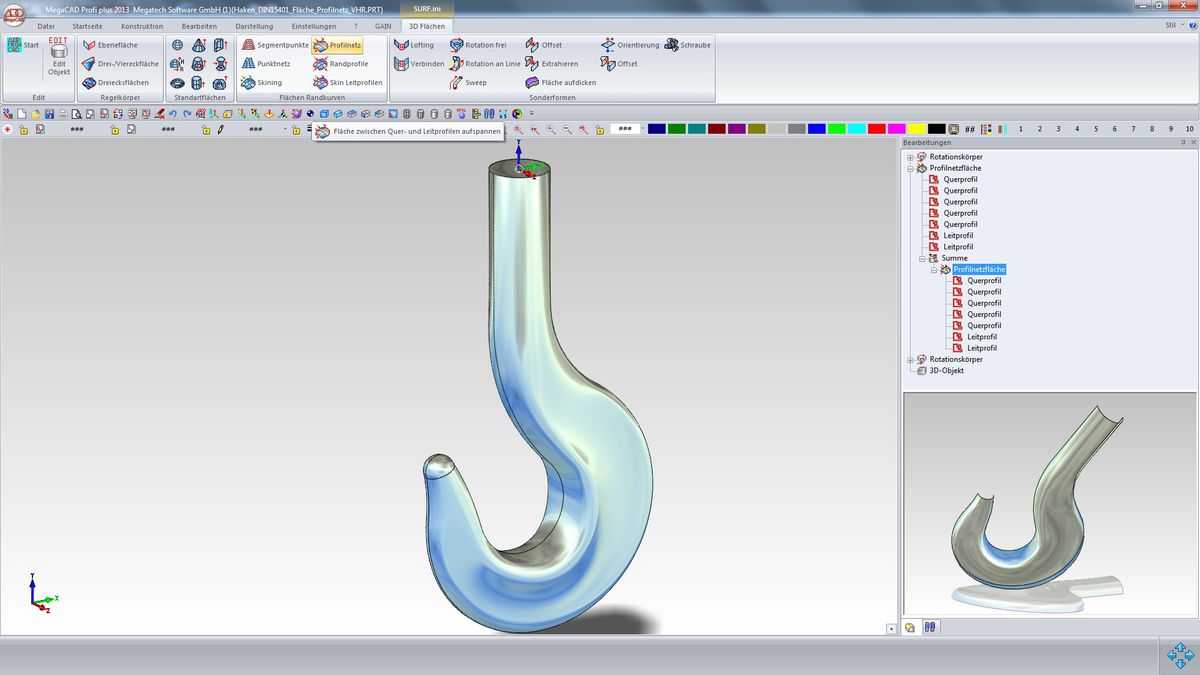This screenshot has height=675, width=1200.
Task: Pin the Bearbeitungen panel
Action: tap(1183, 143)
